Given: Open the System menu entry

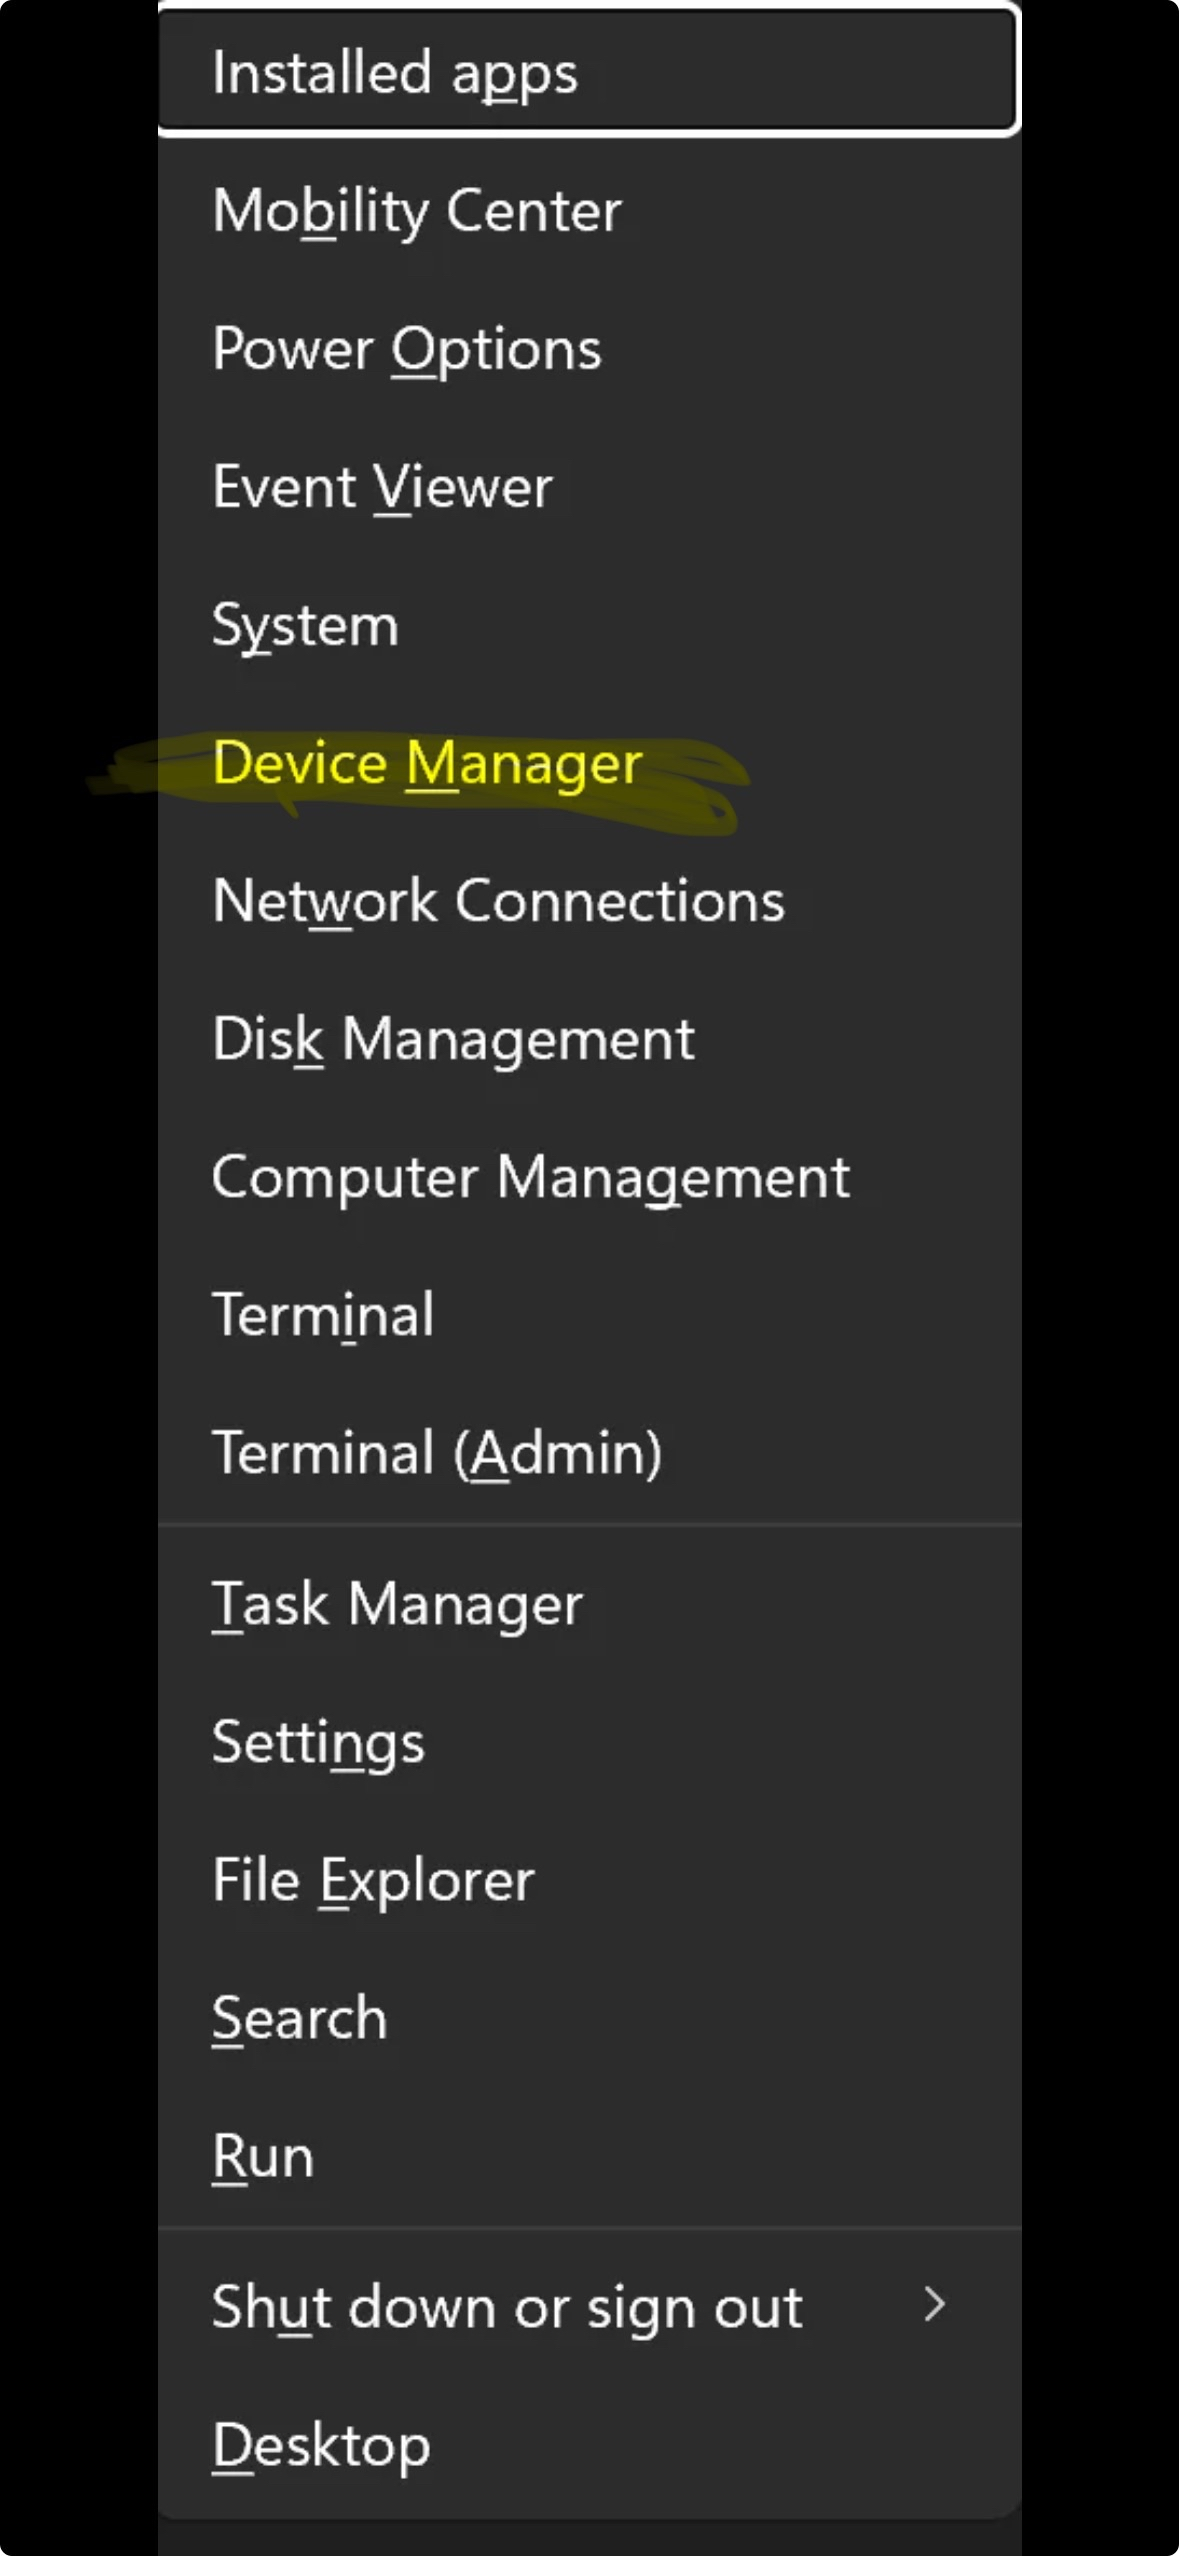Looking at the screenshot, I should click(305, 625).
